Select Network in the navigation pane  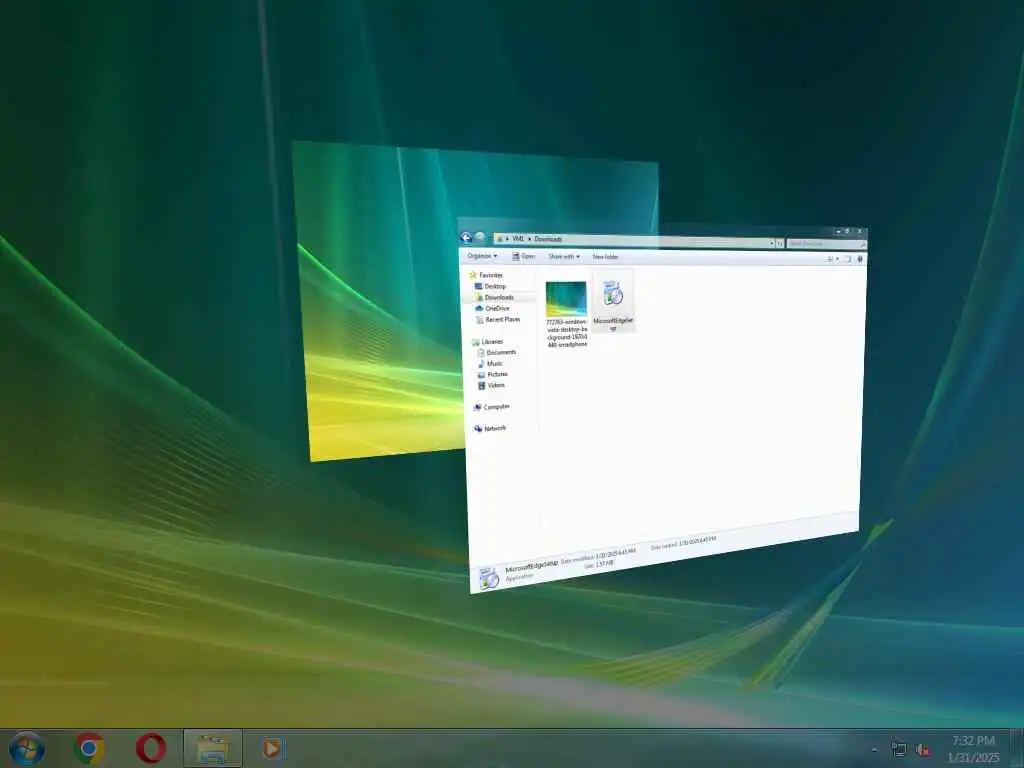(x=490, y=428)
